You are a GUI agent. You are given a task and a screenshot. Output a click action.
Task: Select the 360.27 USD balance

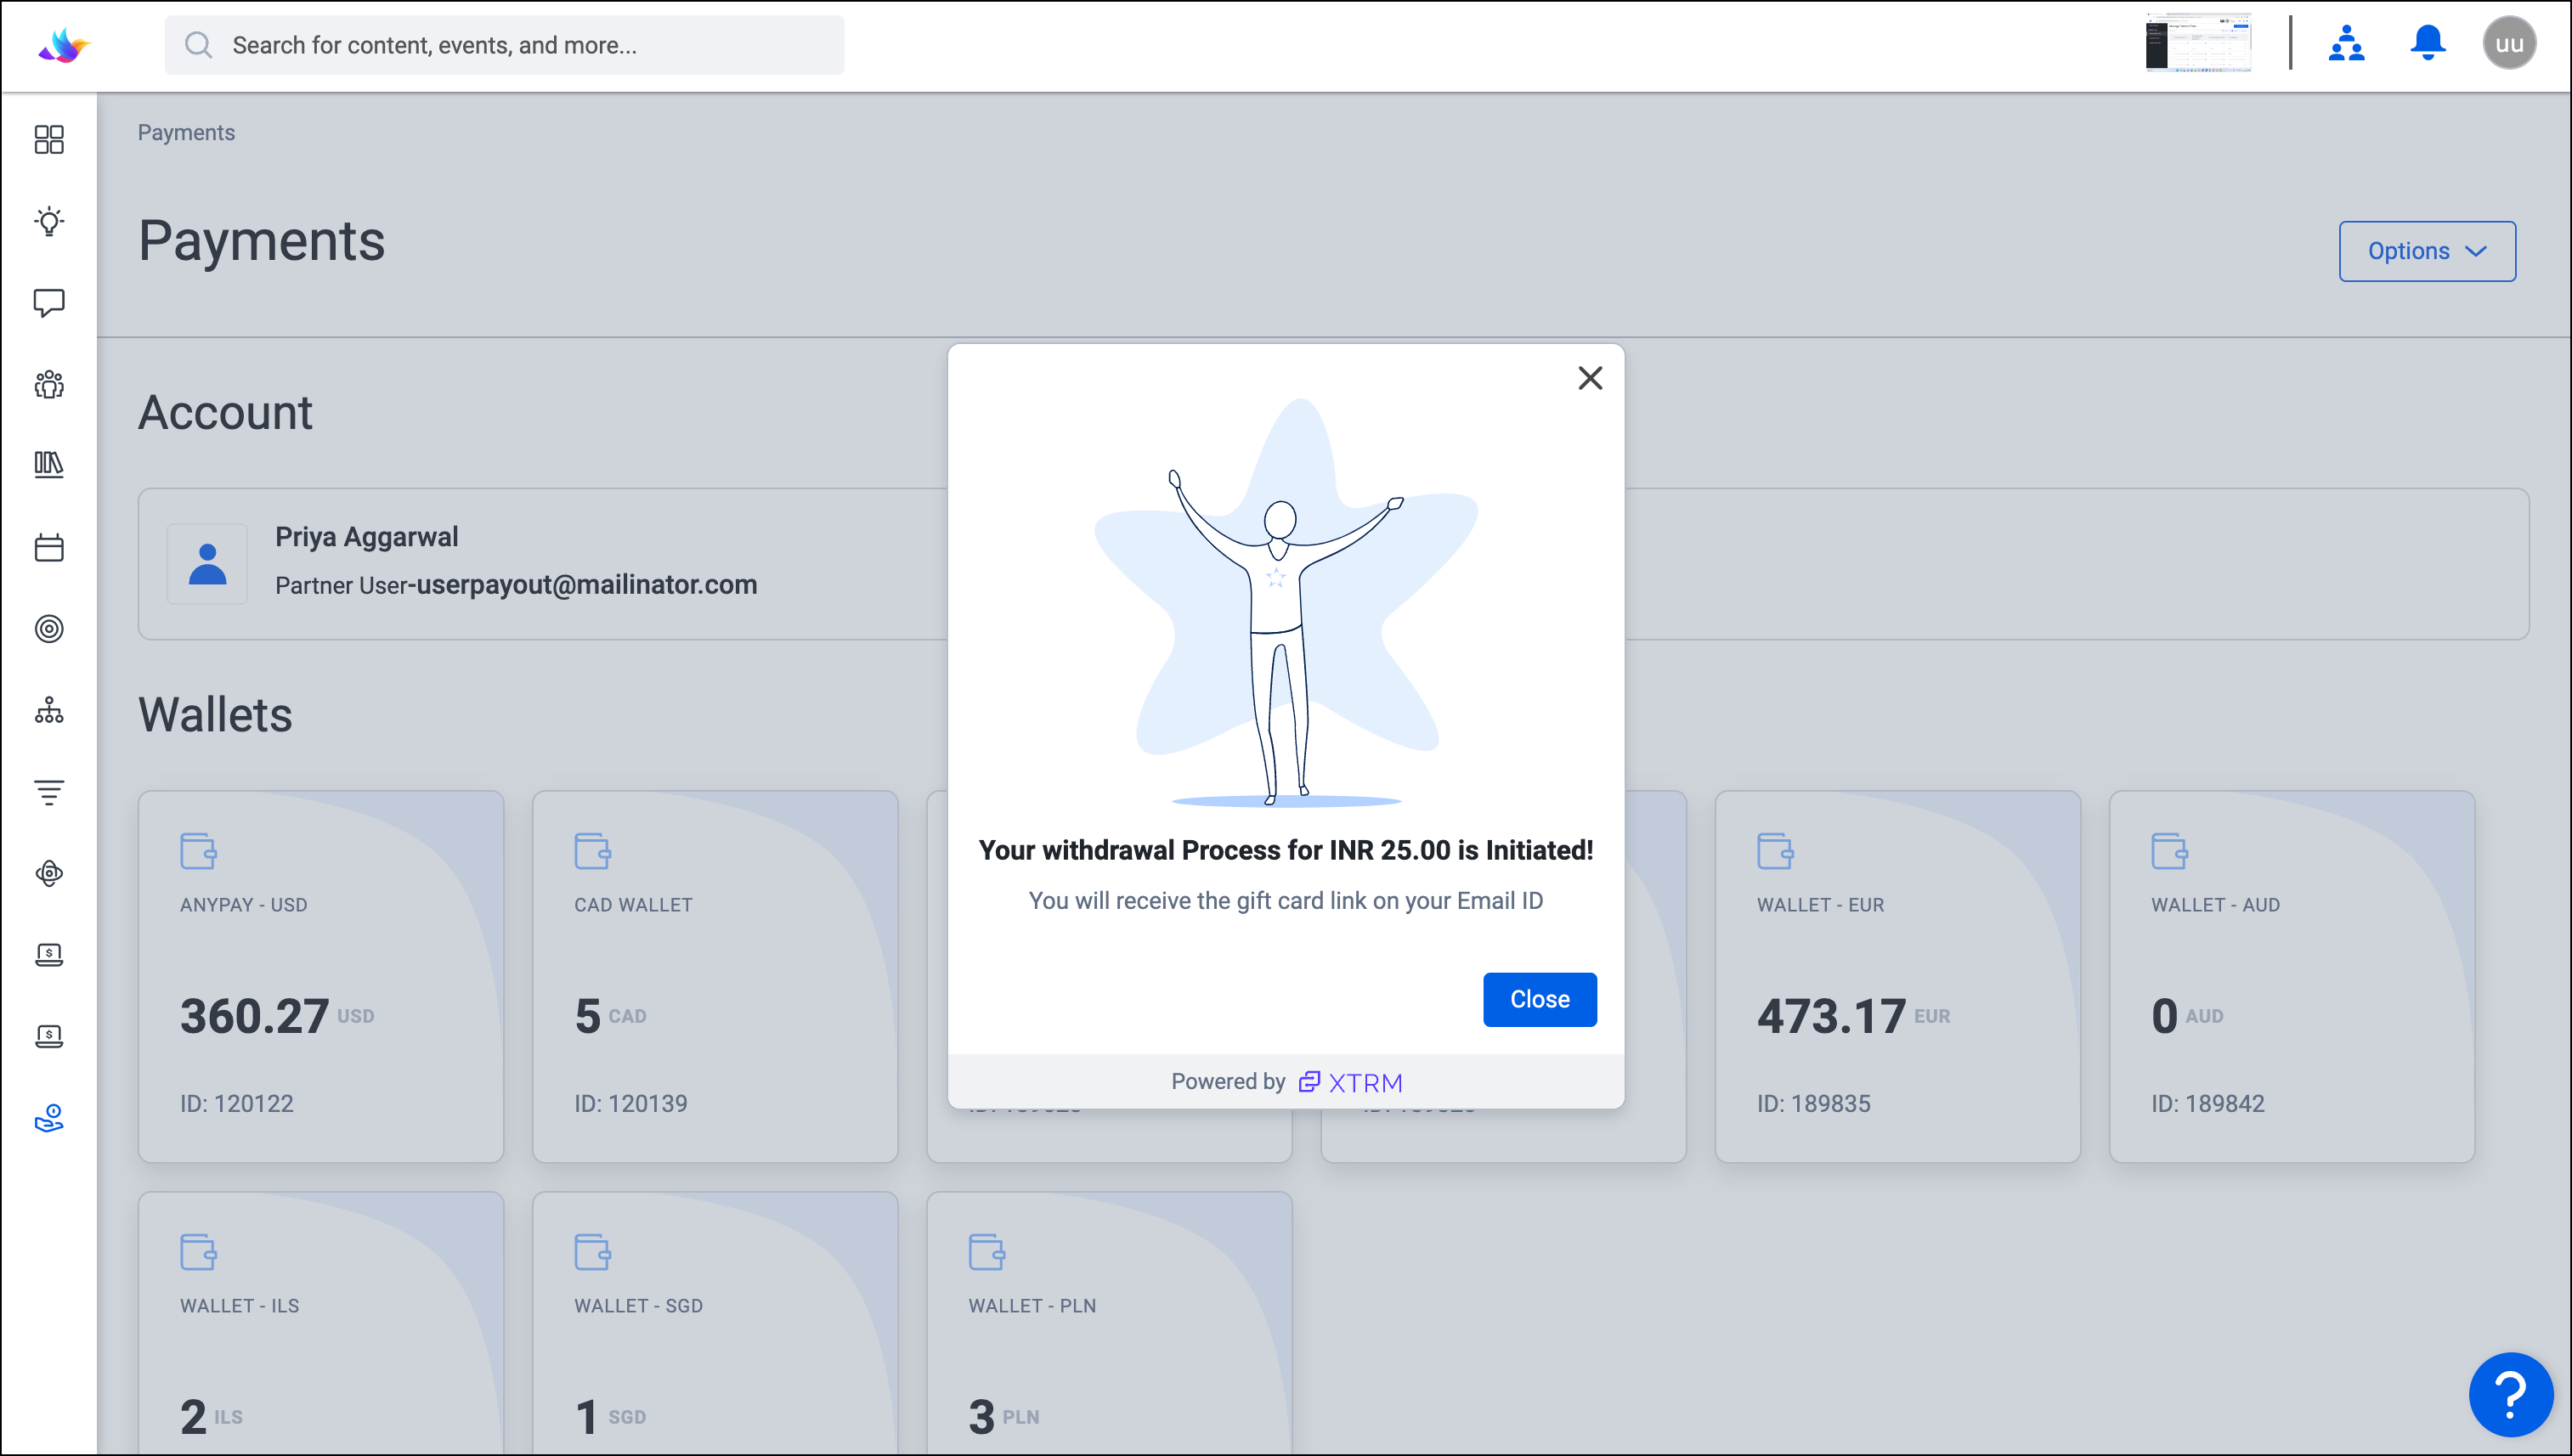[x=277, y=1016]
